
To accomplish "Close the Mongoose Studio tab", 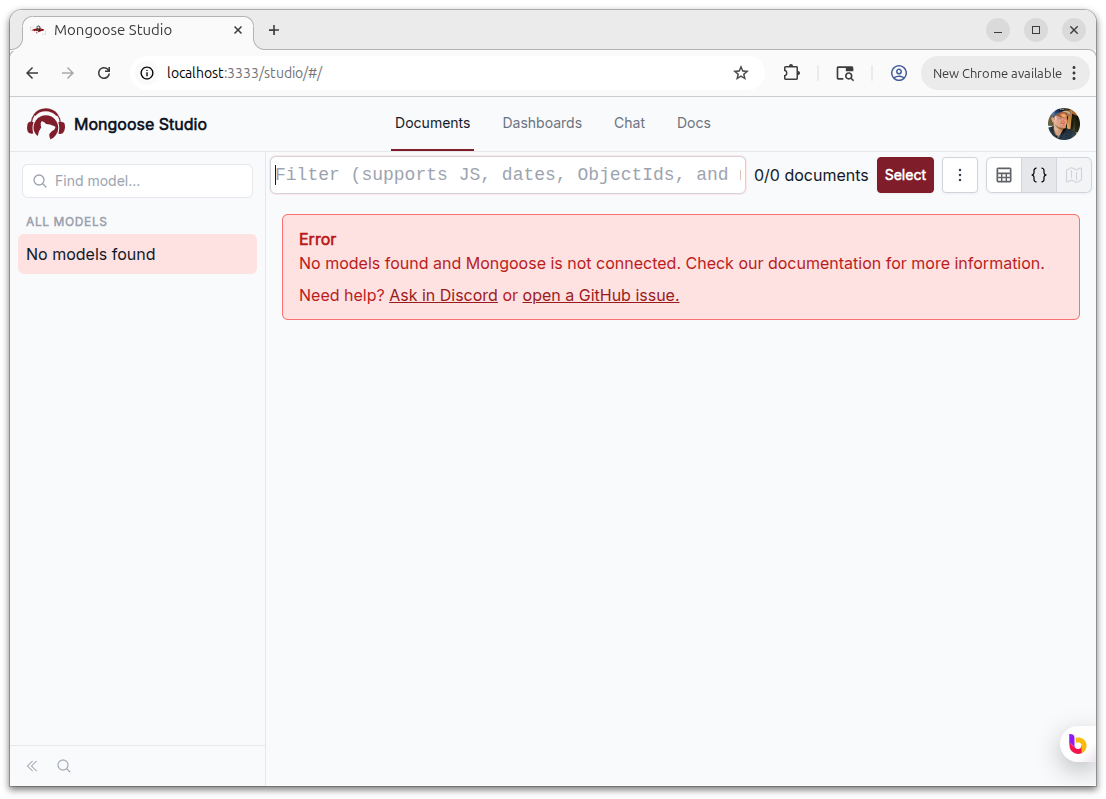I will [x=238, y=30].
